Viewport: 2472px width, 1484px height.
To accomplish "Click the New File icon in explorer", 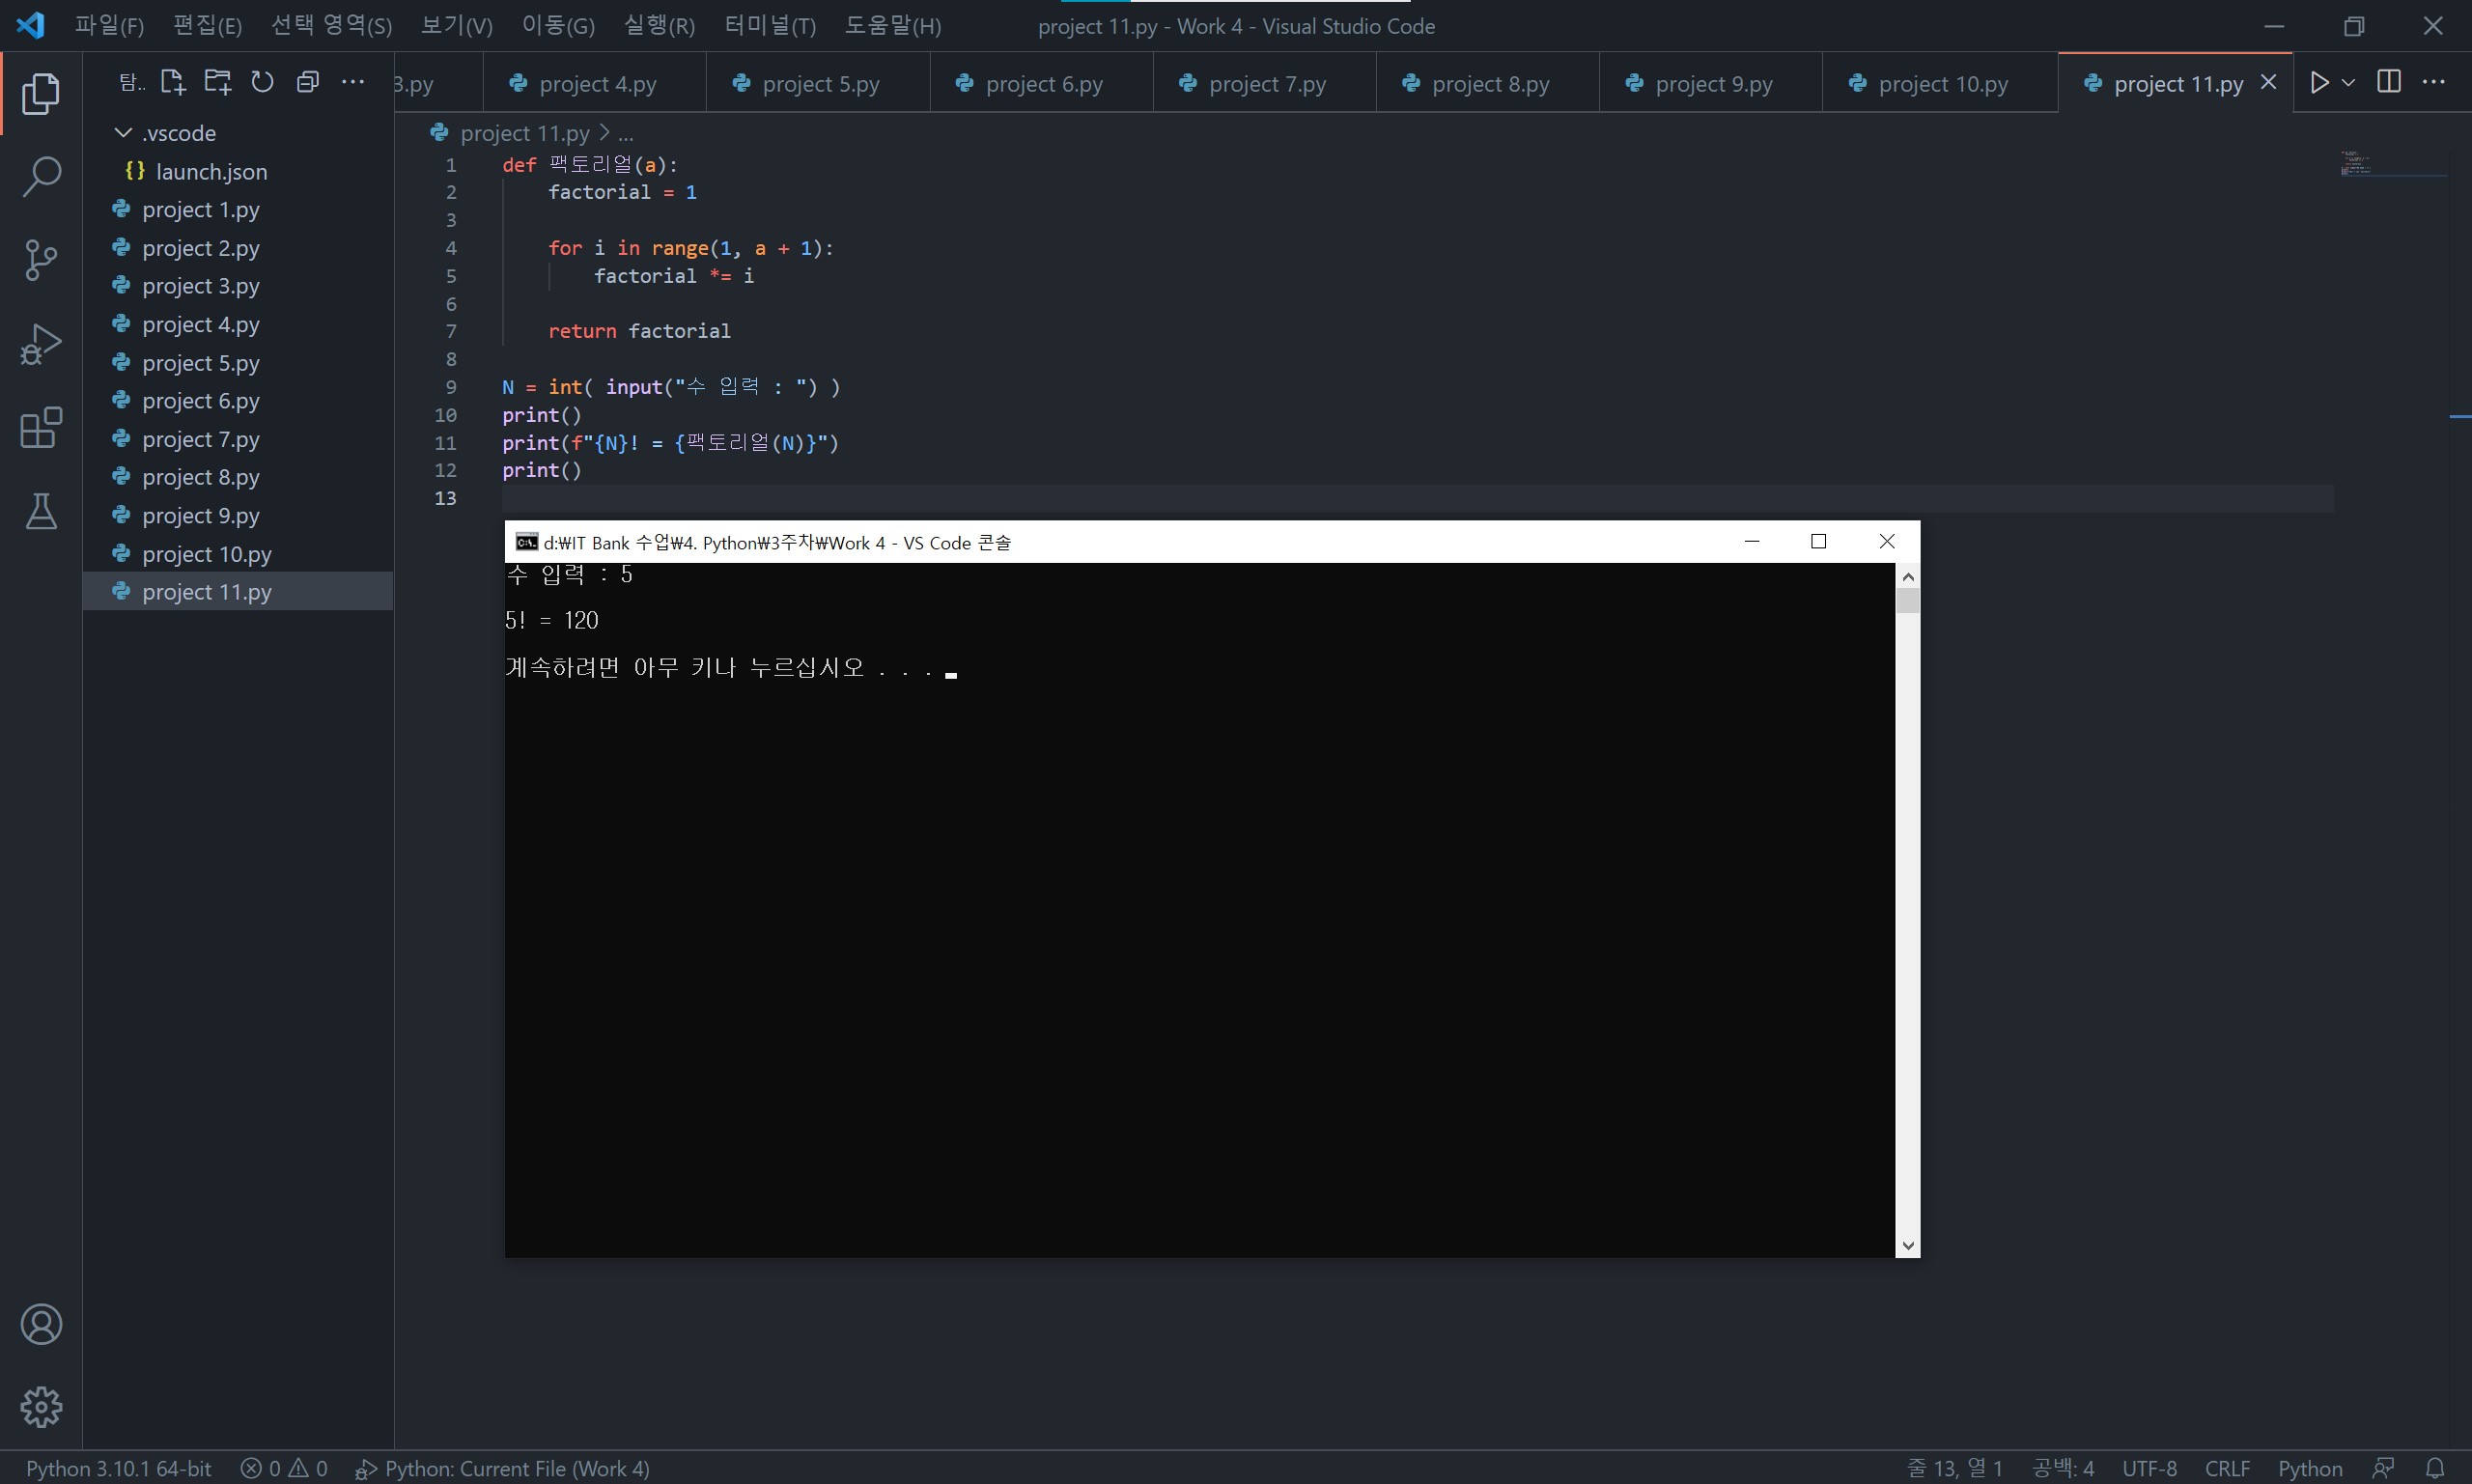I will tap(173, 82).
